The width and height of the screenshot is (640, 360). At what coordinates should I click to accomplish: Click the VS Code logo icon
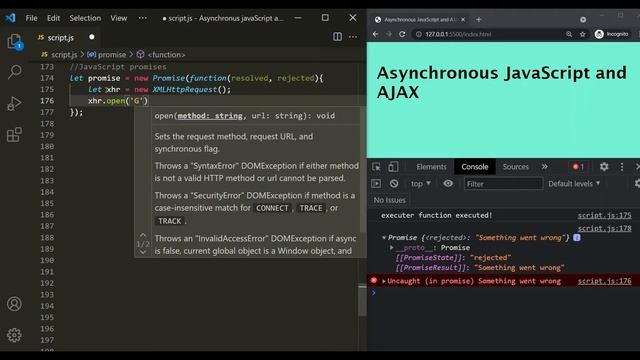tap(11, 18)
